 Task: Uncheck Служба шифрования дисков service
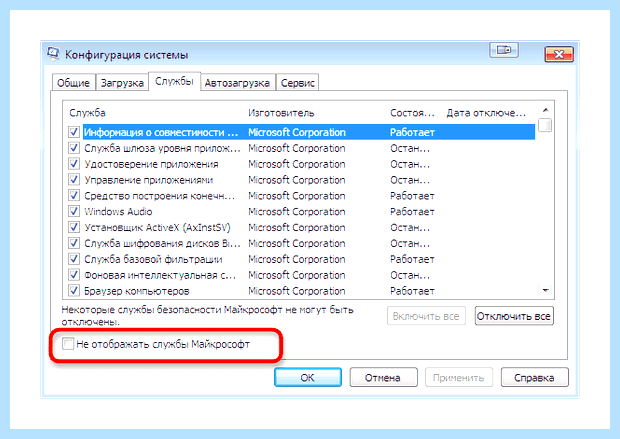tap(74, 243)
